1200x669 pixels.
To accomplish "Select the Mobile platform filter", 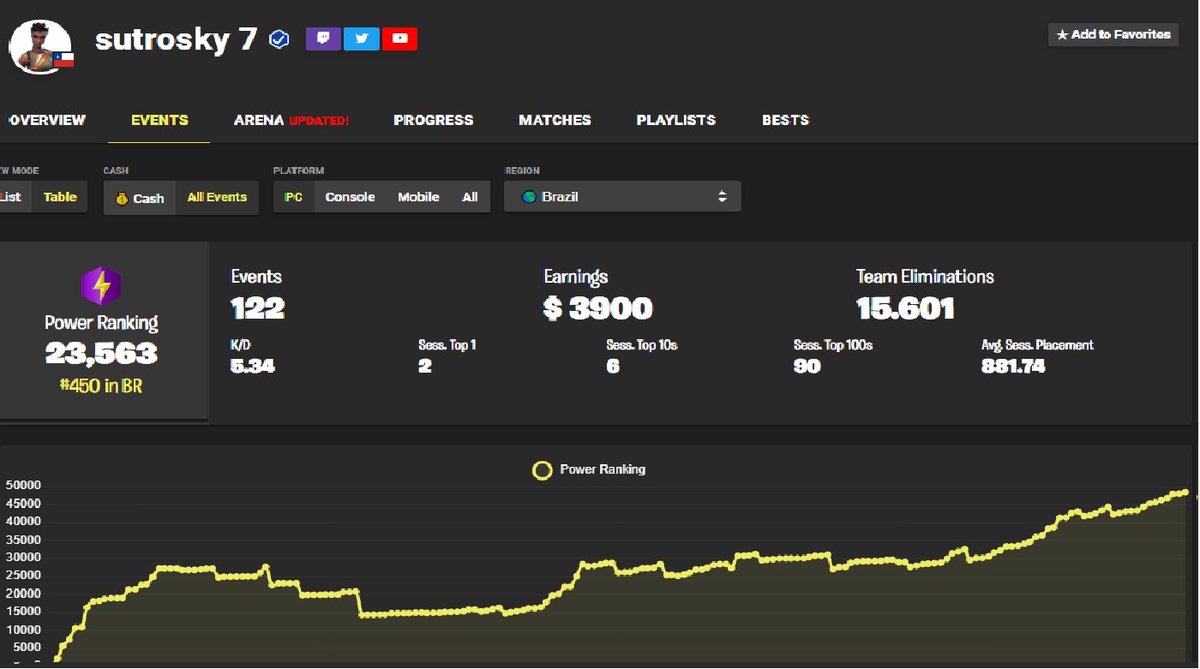I will pyautogui.click(x=418, y=197).
